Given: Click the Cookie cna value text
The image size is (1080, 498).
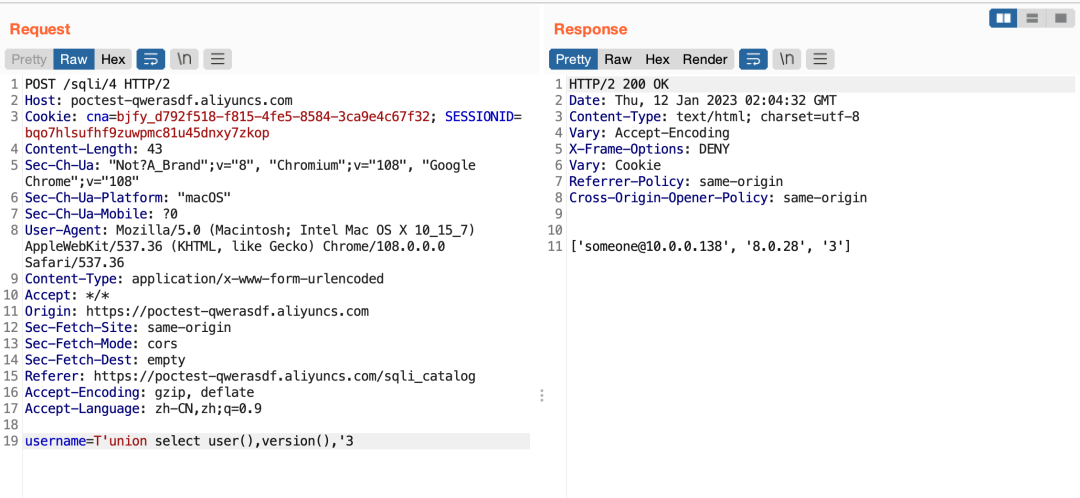Looking at the screenshot, I should 273,116.
